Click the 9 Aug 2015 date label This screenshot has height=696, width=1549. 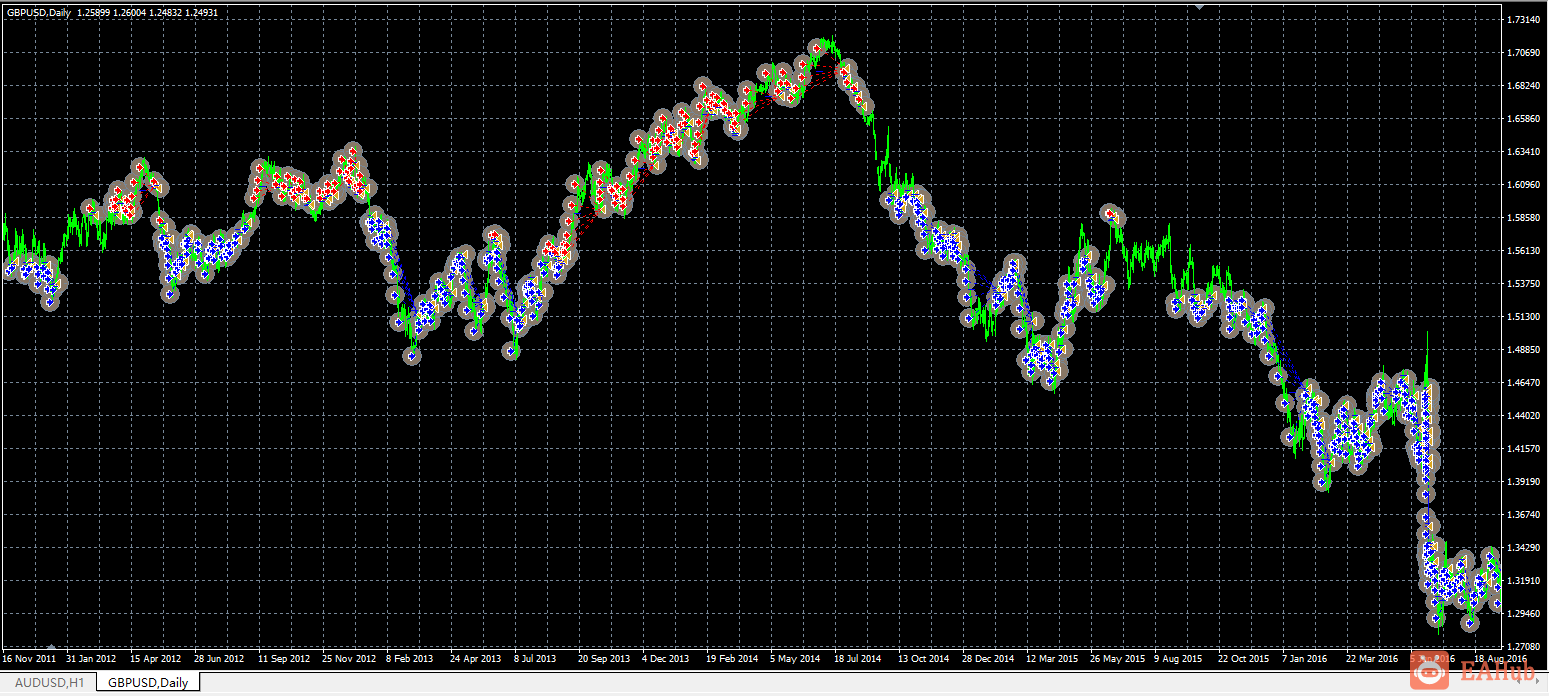point(1178,659)
